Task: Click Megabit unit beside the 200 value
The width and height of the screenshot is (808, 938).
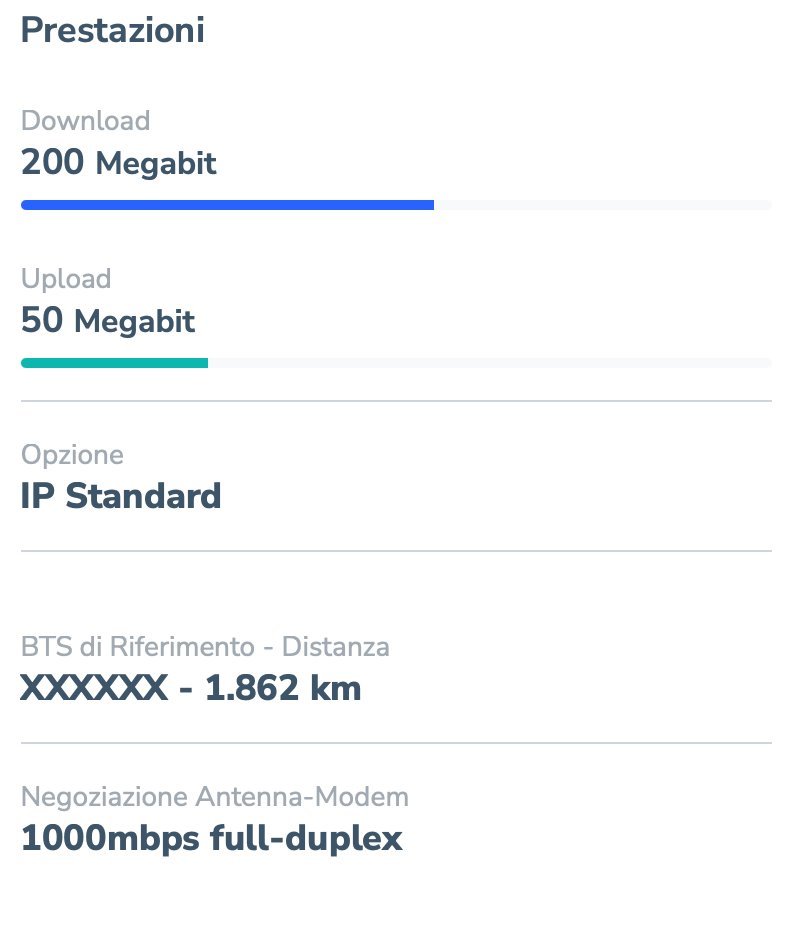Action: pos(156,163)
